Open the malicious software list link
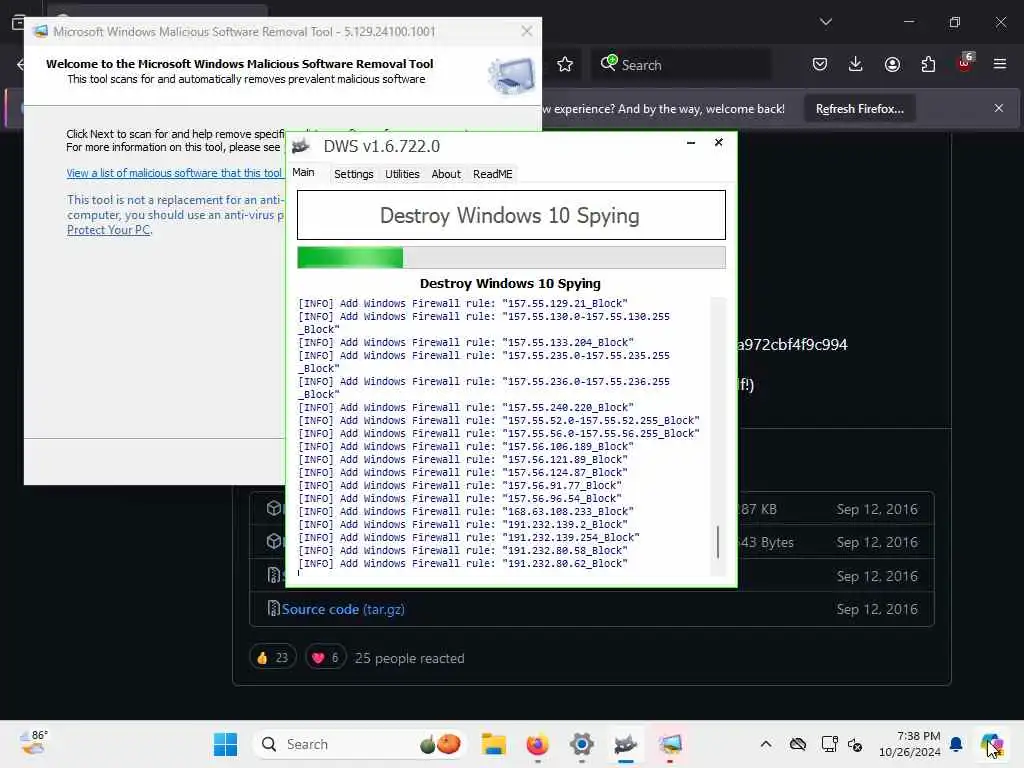Image resolution: width=1024 pixels, height=768 pixels. click(174, 173)
